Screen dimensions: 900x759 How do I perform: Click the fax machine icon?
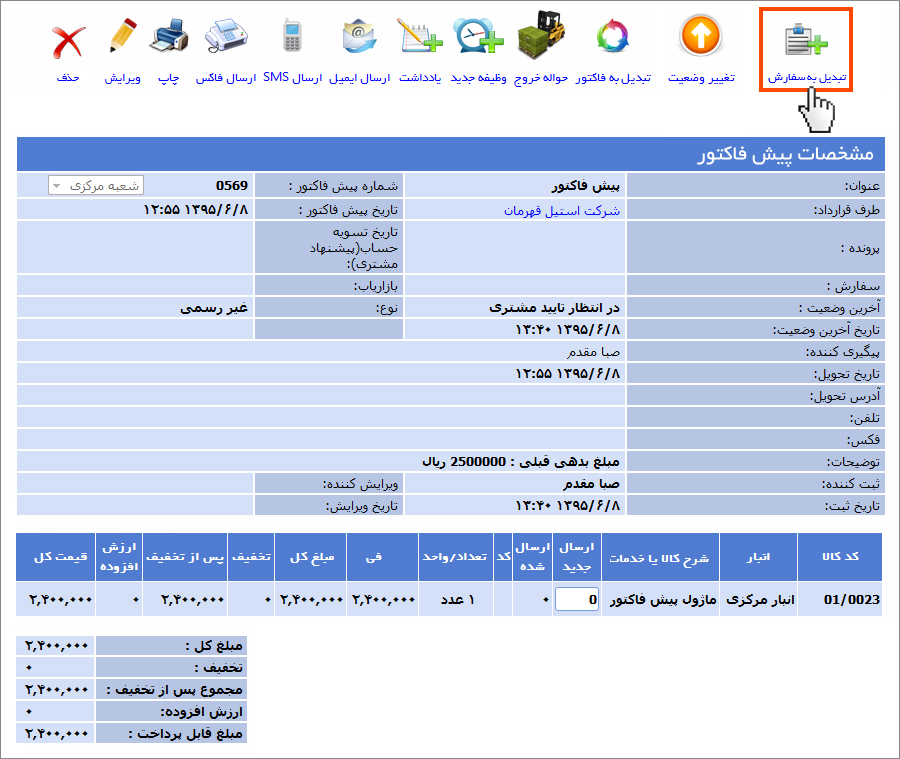(226, 36)
